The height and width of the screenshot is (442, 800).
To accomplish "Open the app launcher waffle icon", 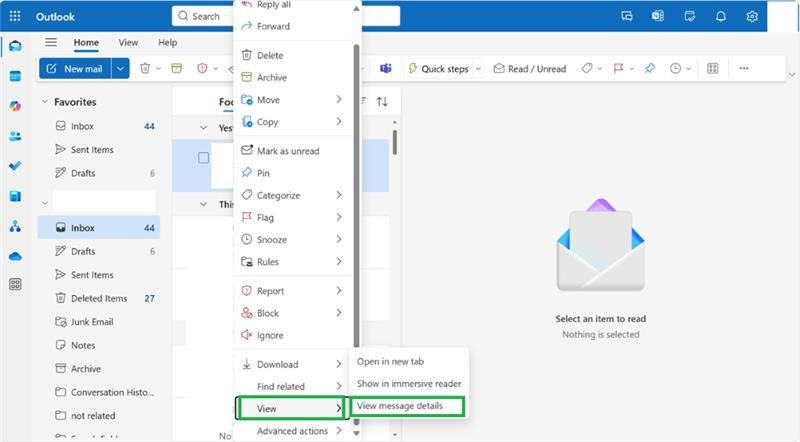I will coord(15,16).
